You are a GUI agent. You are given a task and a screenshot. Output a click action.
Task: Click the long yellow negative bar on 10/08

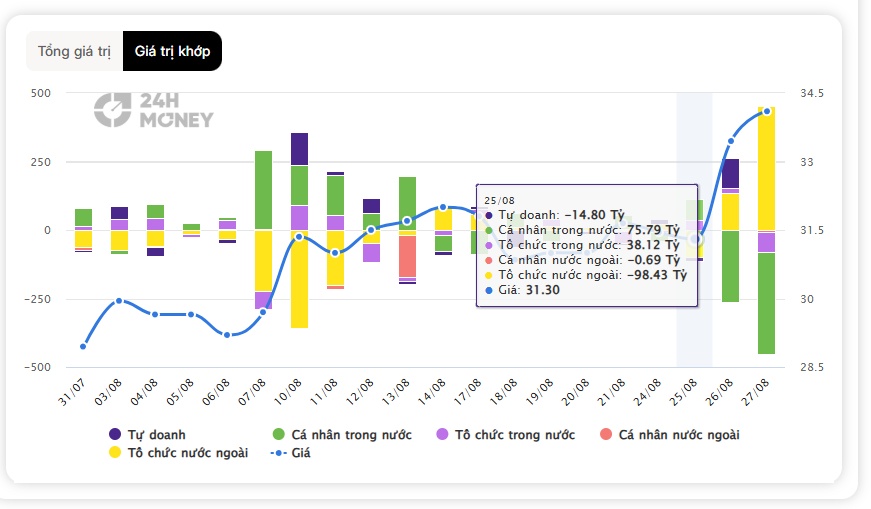tap(299, 279)
